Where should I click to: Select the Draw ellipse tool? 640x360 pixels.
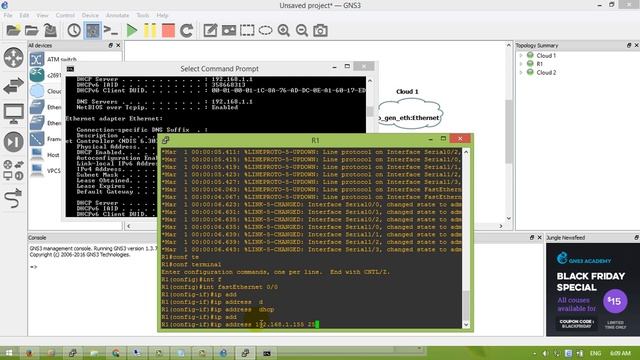(265, 30)
